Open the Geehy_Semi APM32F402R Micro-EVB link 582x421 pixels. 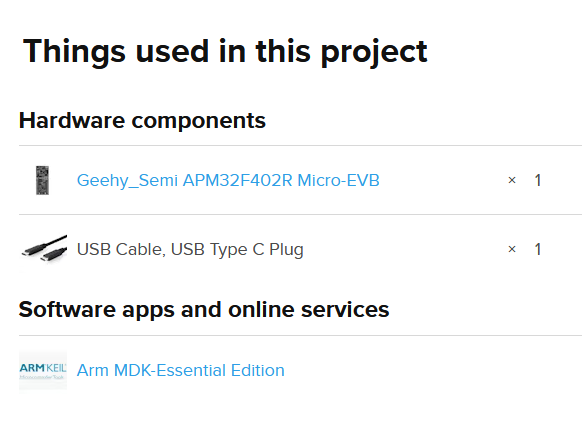click(228, 181)
